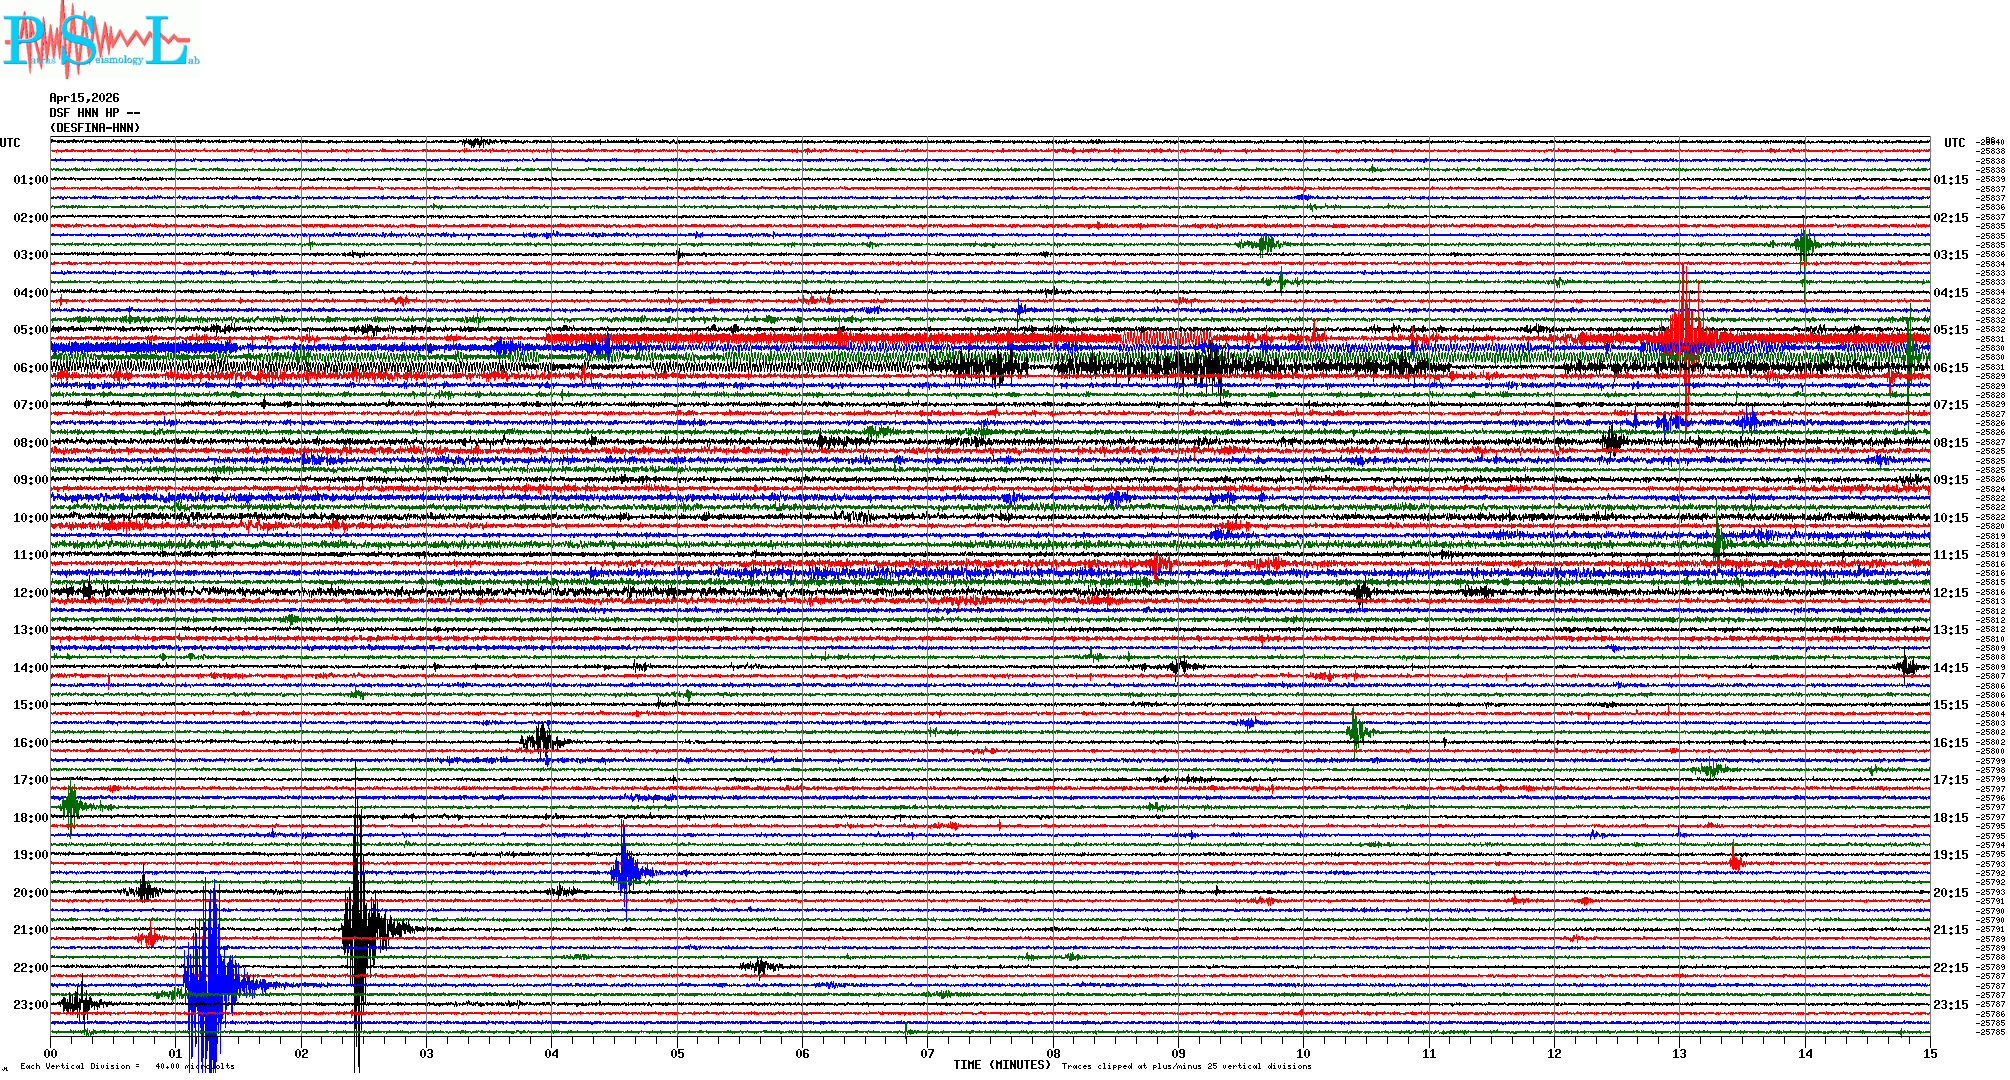Click green event near minute 14 at 02:45
Image resolution: width=2010 pixels, height=1080 pixels.
[1804, 245]
